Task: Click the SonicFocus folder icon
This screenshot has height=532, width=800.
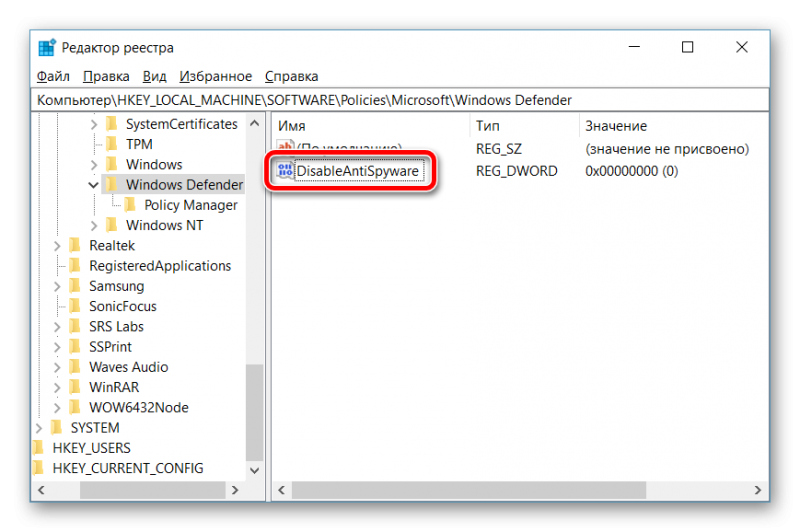Action: [x=75, y=306]
